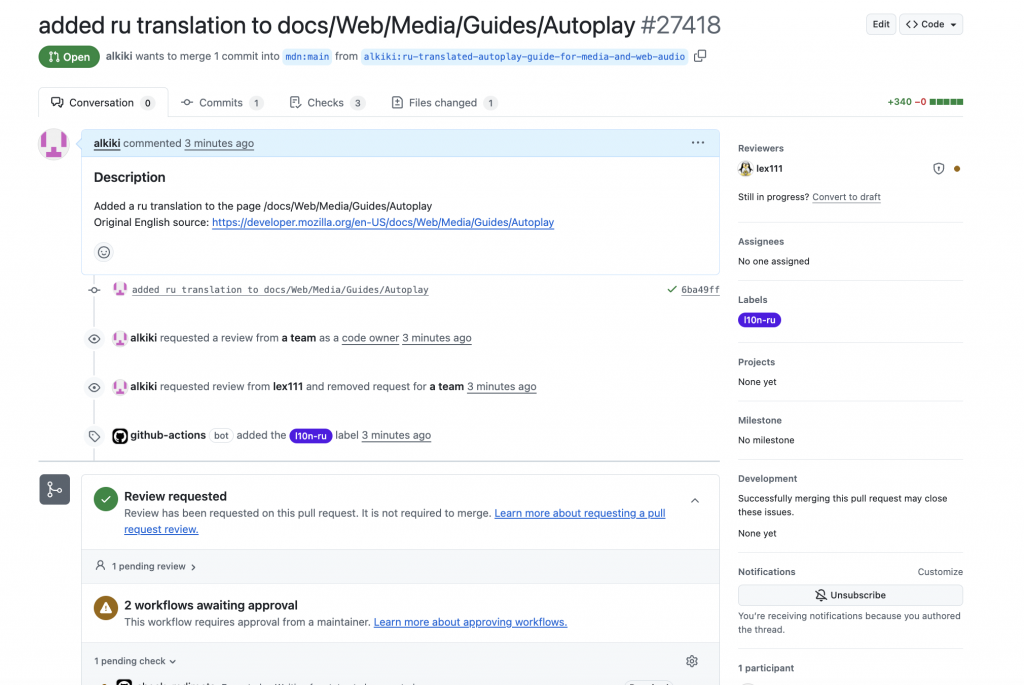Viewport: 1024px width, 685px height.
Task: Click the workflow settings gear icon
Action: tap(691, 661)
